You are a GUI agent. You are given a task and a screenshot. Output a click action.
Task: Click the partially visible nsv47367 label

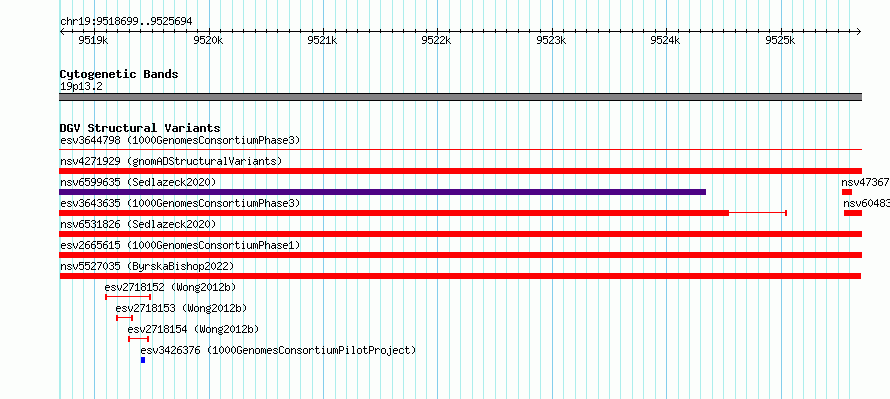(865, 182)
